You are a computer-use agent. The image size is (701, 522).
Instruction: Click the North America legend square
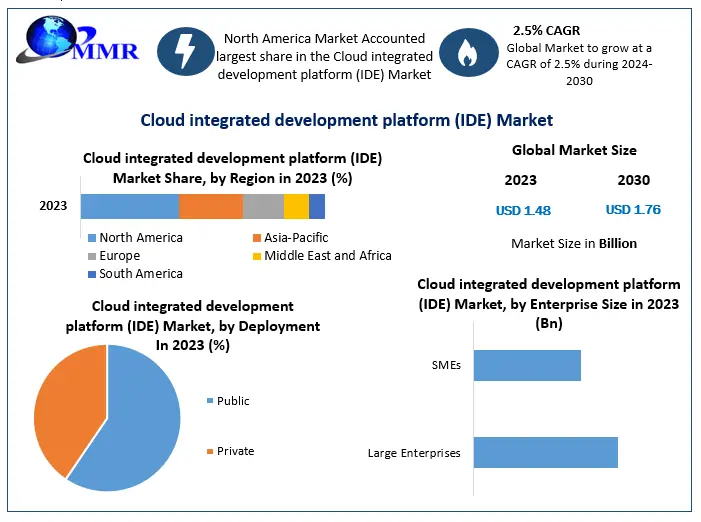click(x=92, y=238)
